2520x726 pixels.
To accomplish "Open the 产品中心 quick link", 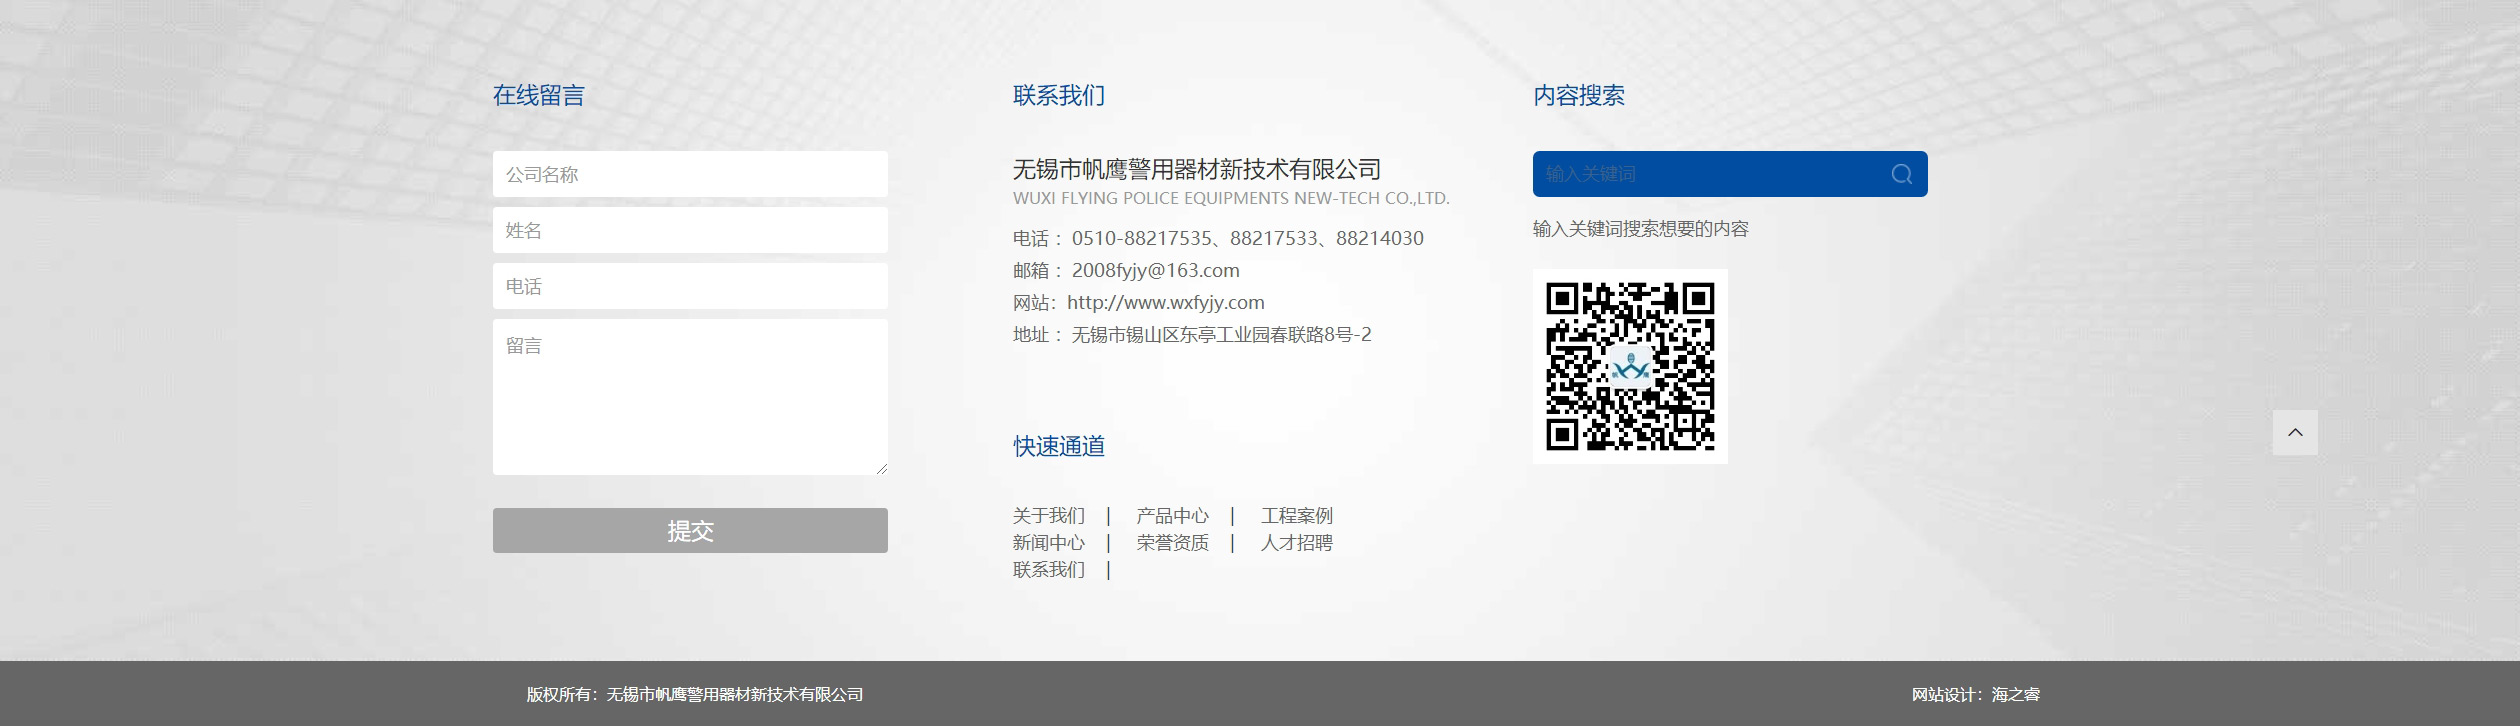I will tap(1173, 516).
